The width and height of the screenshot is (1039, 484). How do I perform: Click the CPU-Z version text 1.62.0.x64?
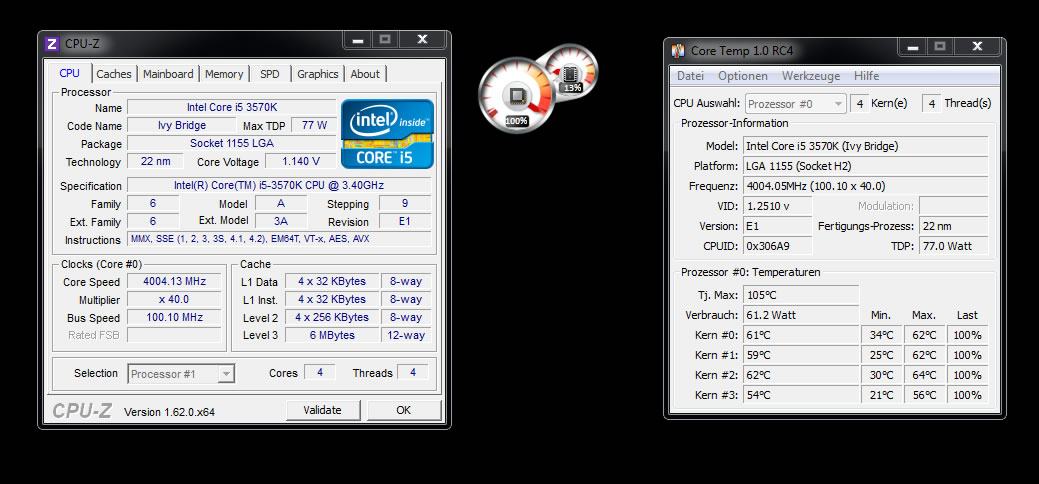(170, 412)
